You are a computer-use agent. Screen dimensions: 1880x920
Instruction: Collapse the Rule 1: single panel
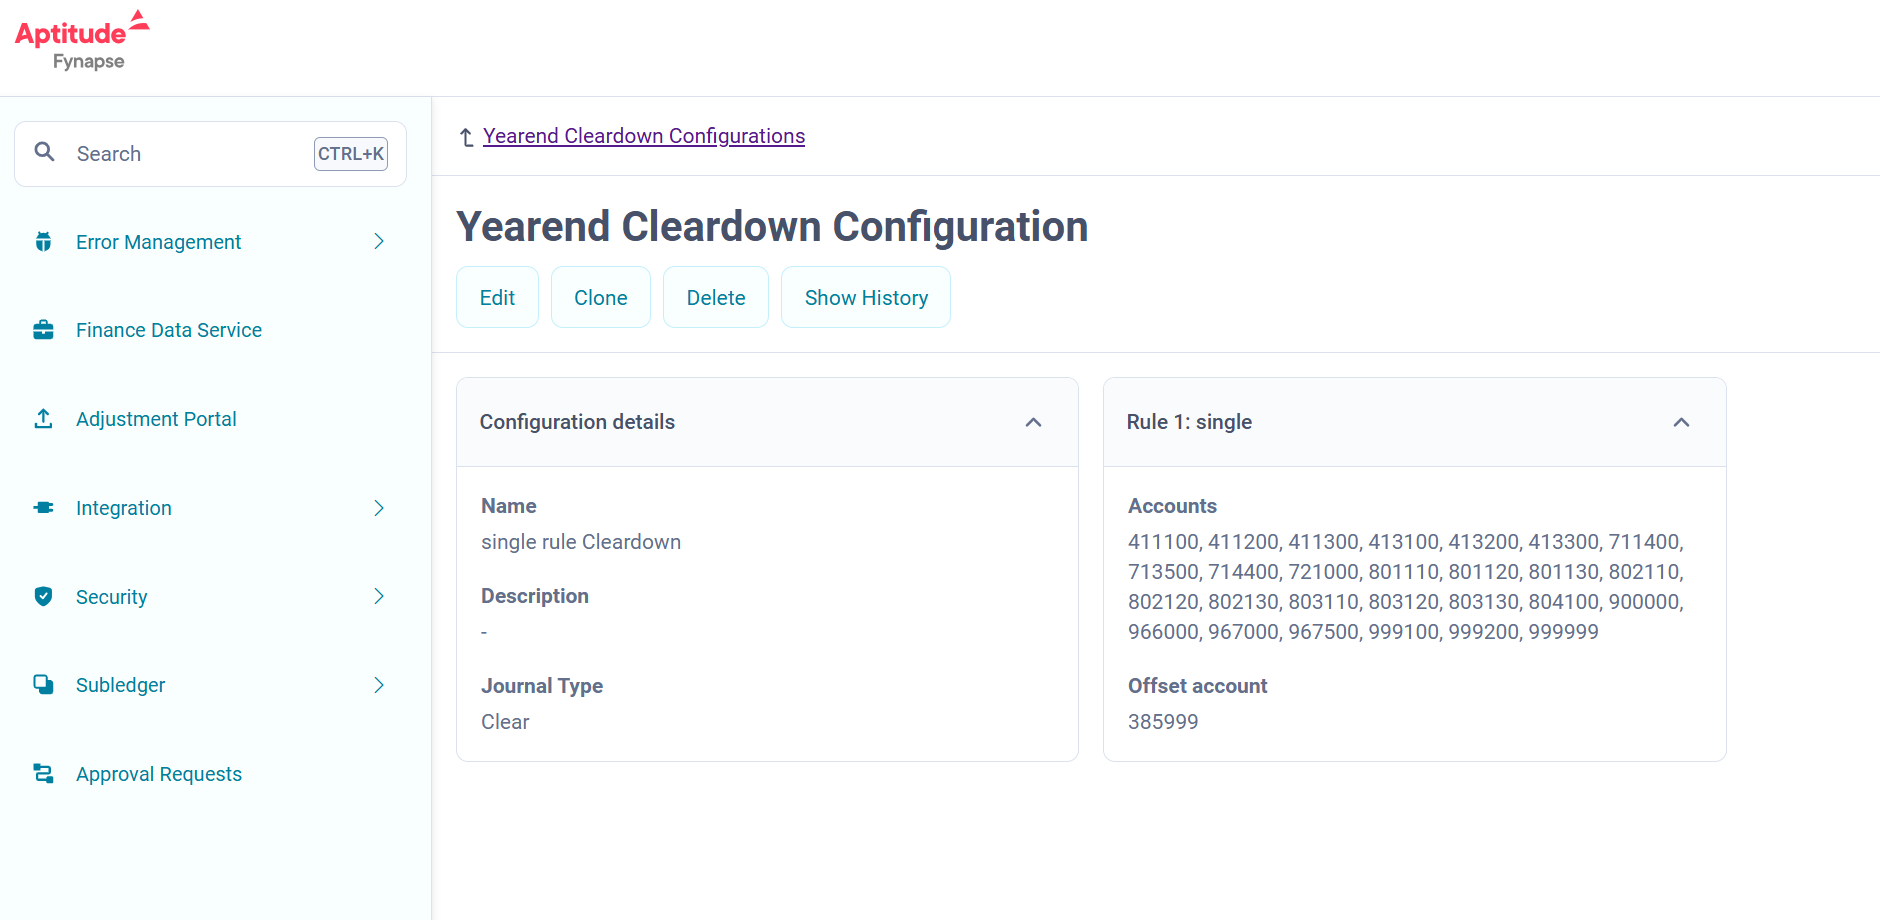(x=1681, y=422)
